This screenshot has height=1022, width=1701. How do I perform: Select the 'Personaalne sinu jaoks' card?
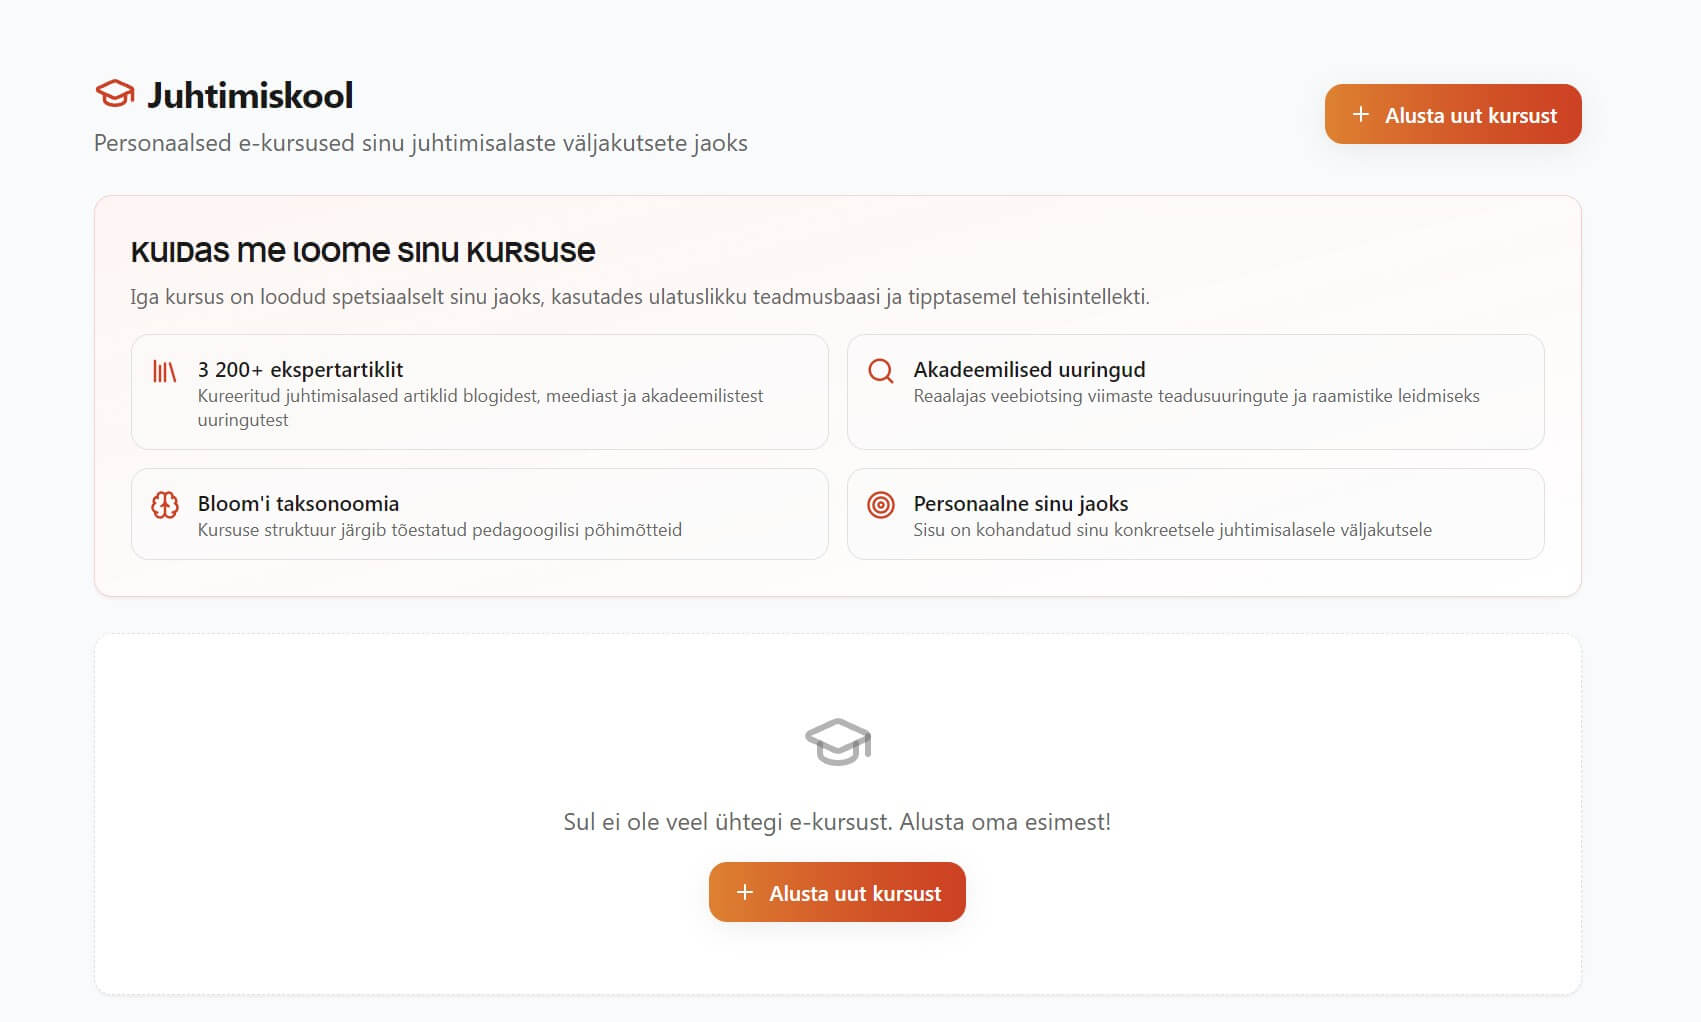tap(1195, 514)
